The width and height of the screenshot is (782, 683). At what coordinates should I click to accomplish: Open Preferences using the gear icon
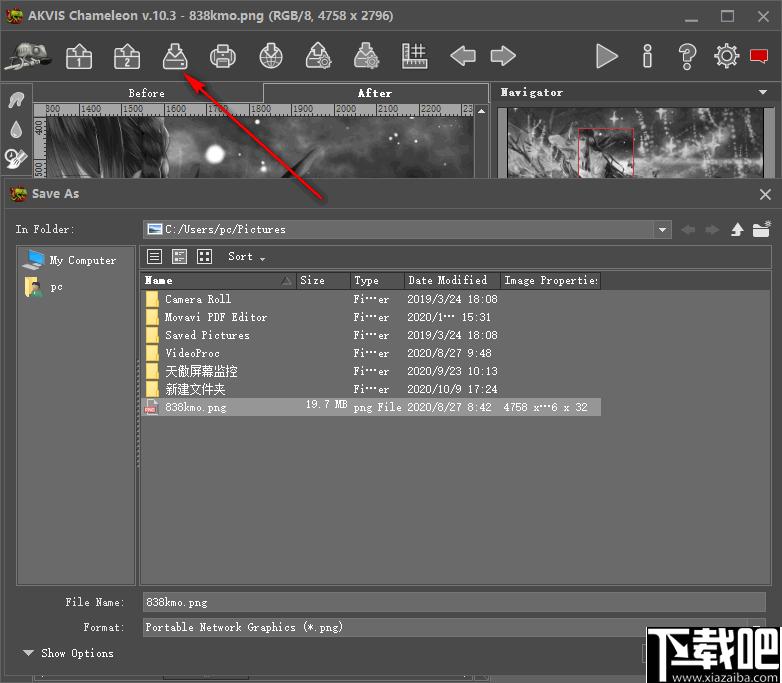(726, 56)
